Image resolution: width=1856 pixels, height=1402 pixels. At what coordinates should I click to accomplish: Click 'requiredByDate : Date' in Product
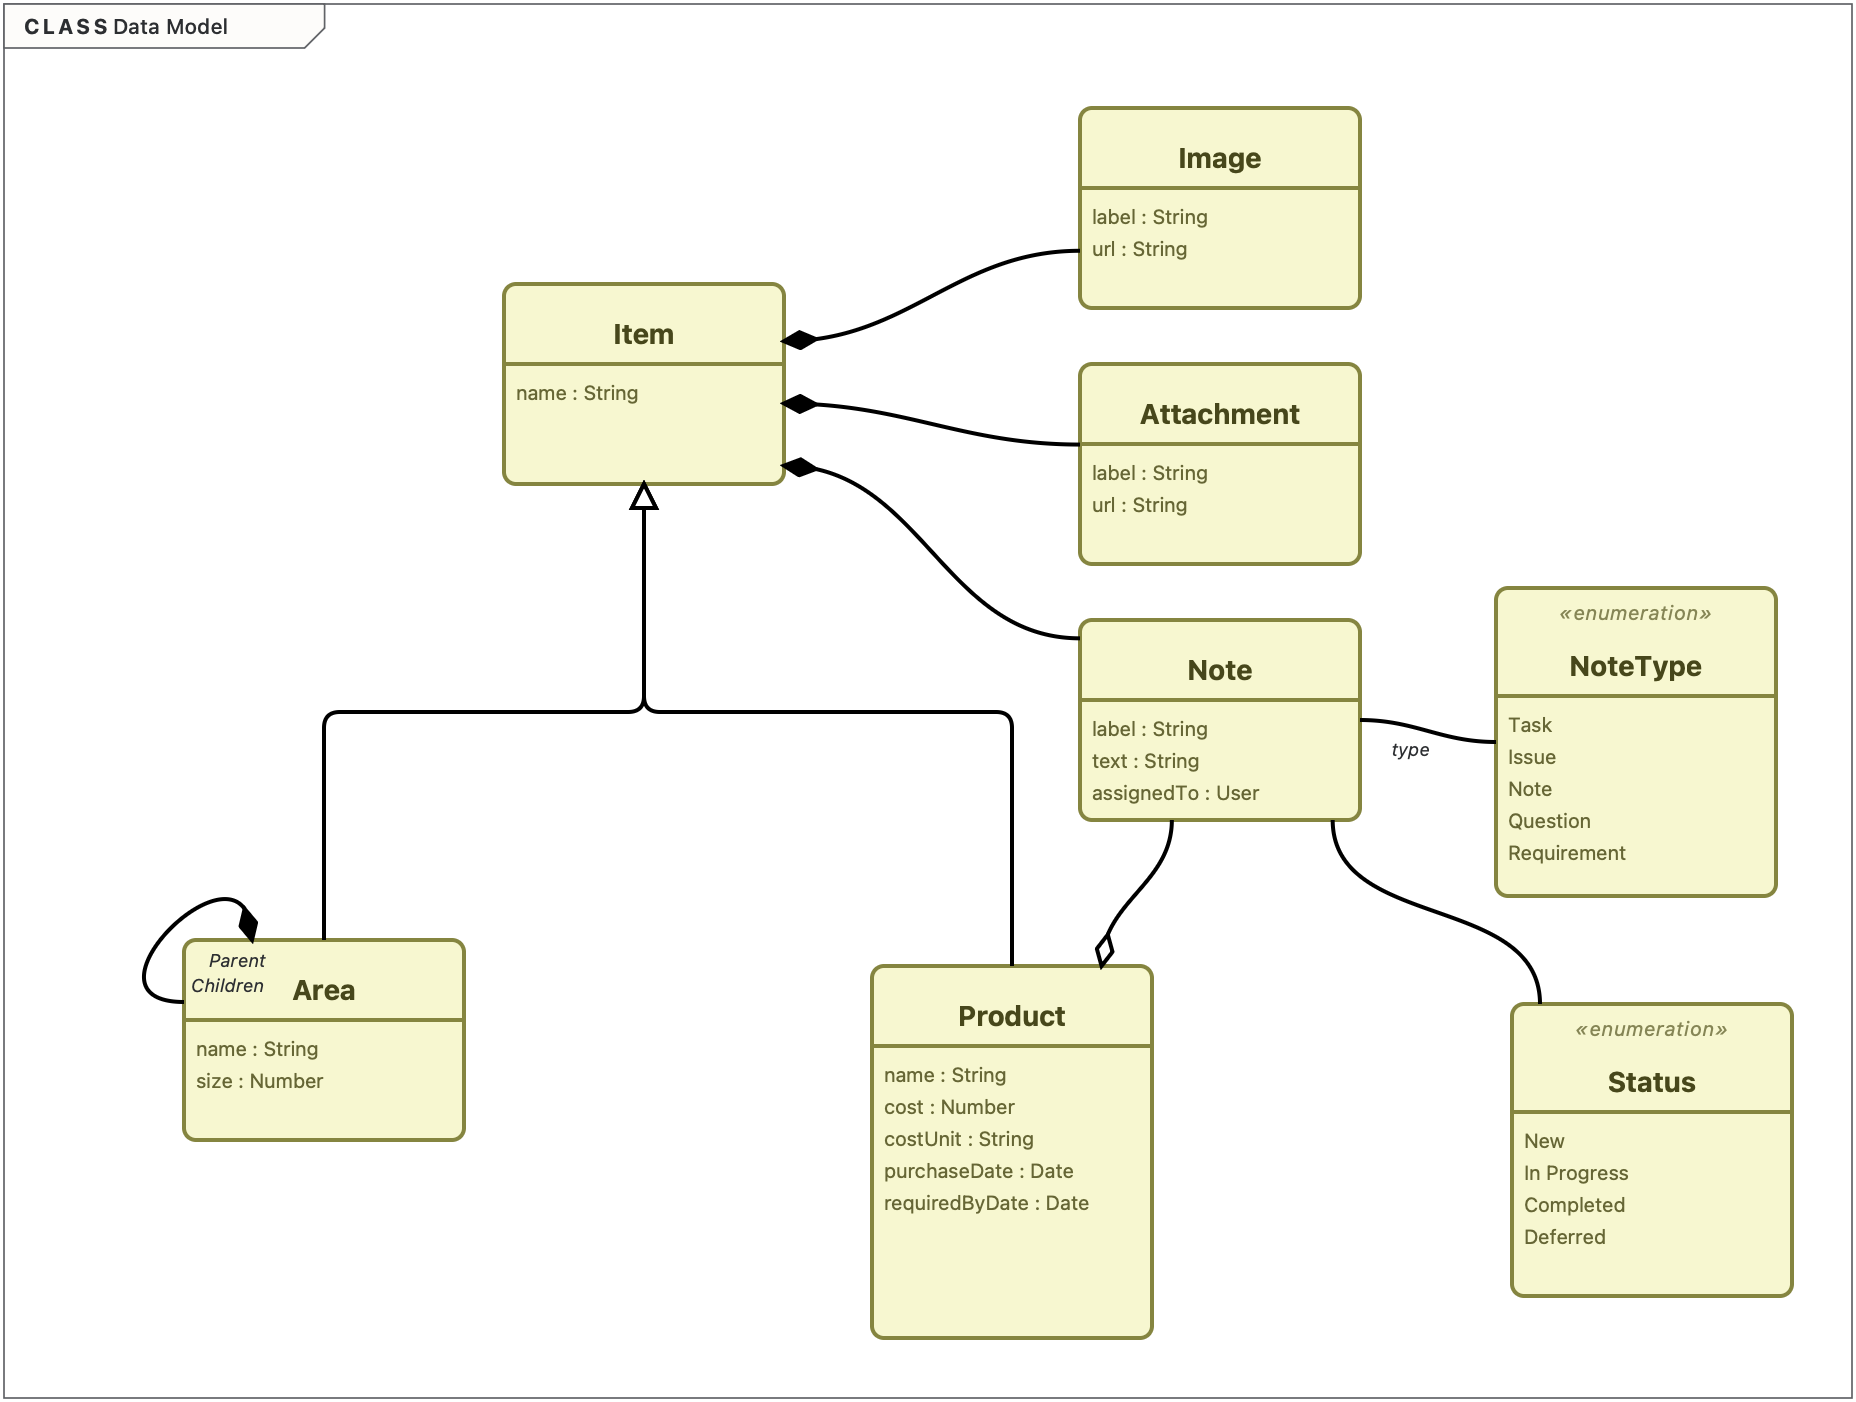[x=986, y=1203]
